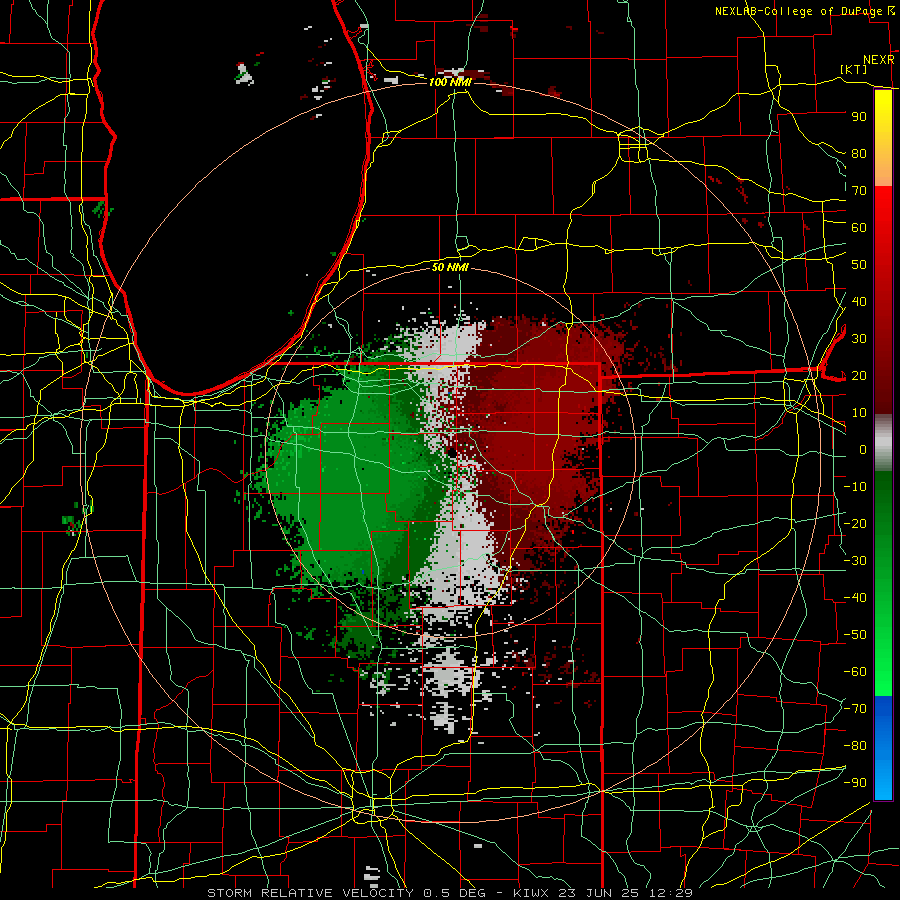Click the -20 value on the velocity scale

[855, 524]
